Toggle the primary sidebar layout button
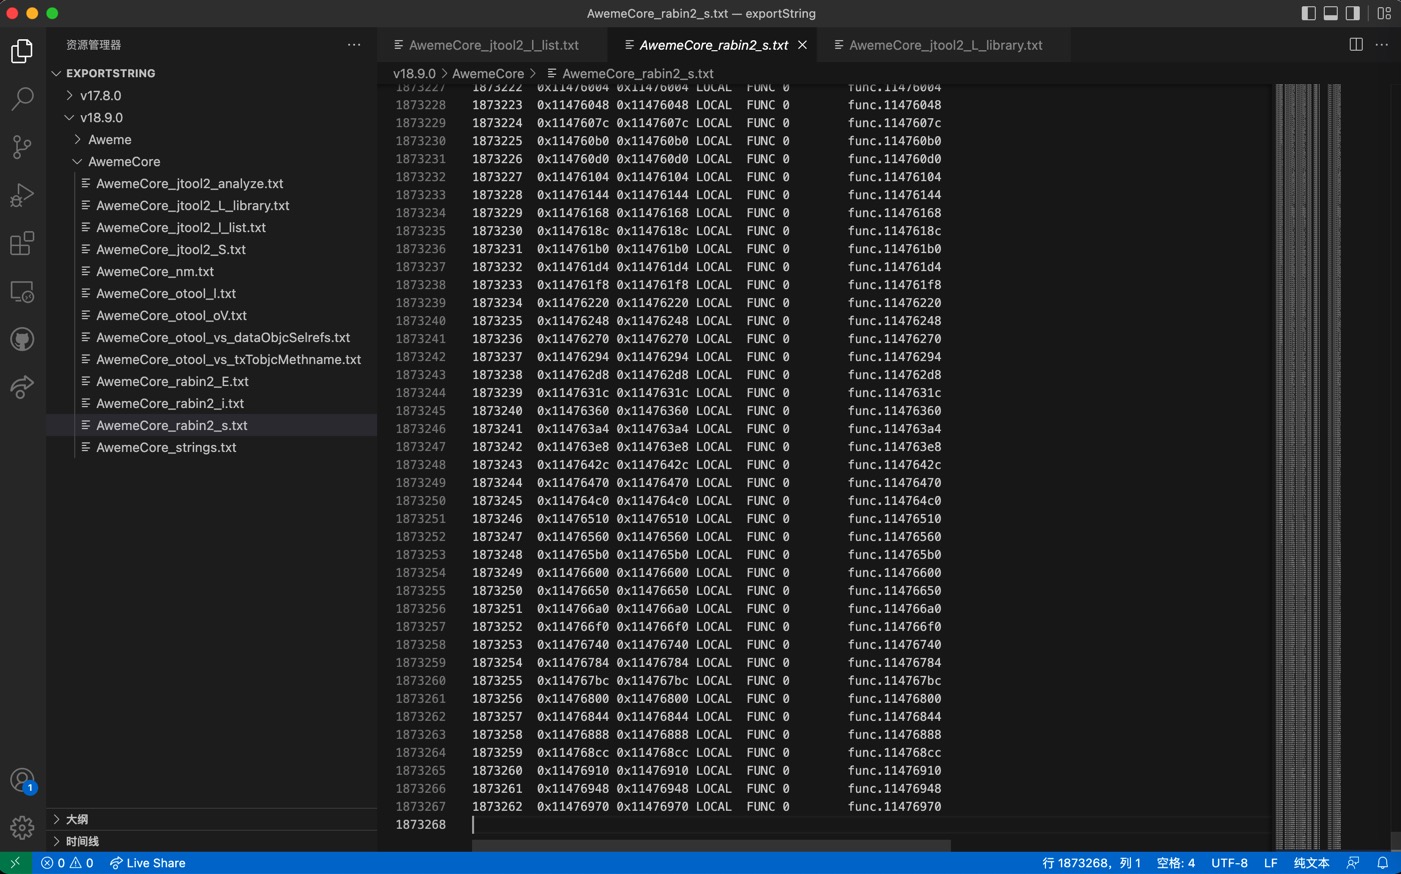Screen dimensions: 1401x874 (x=1309, y=13)
